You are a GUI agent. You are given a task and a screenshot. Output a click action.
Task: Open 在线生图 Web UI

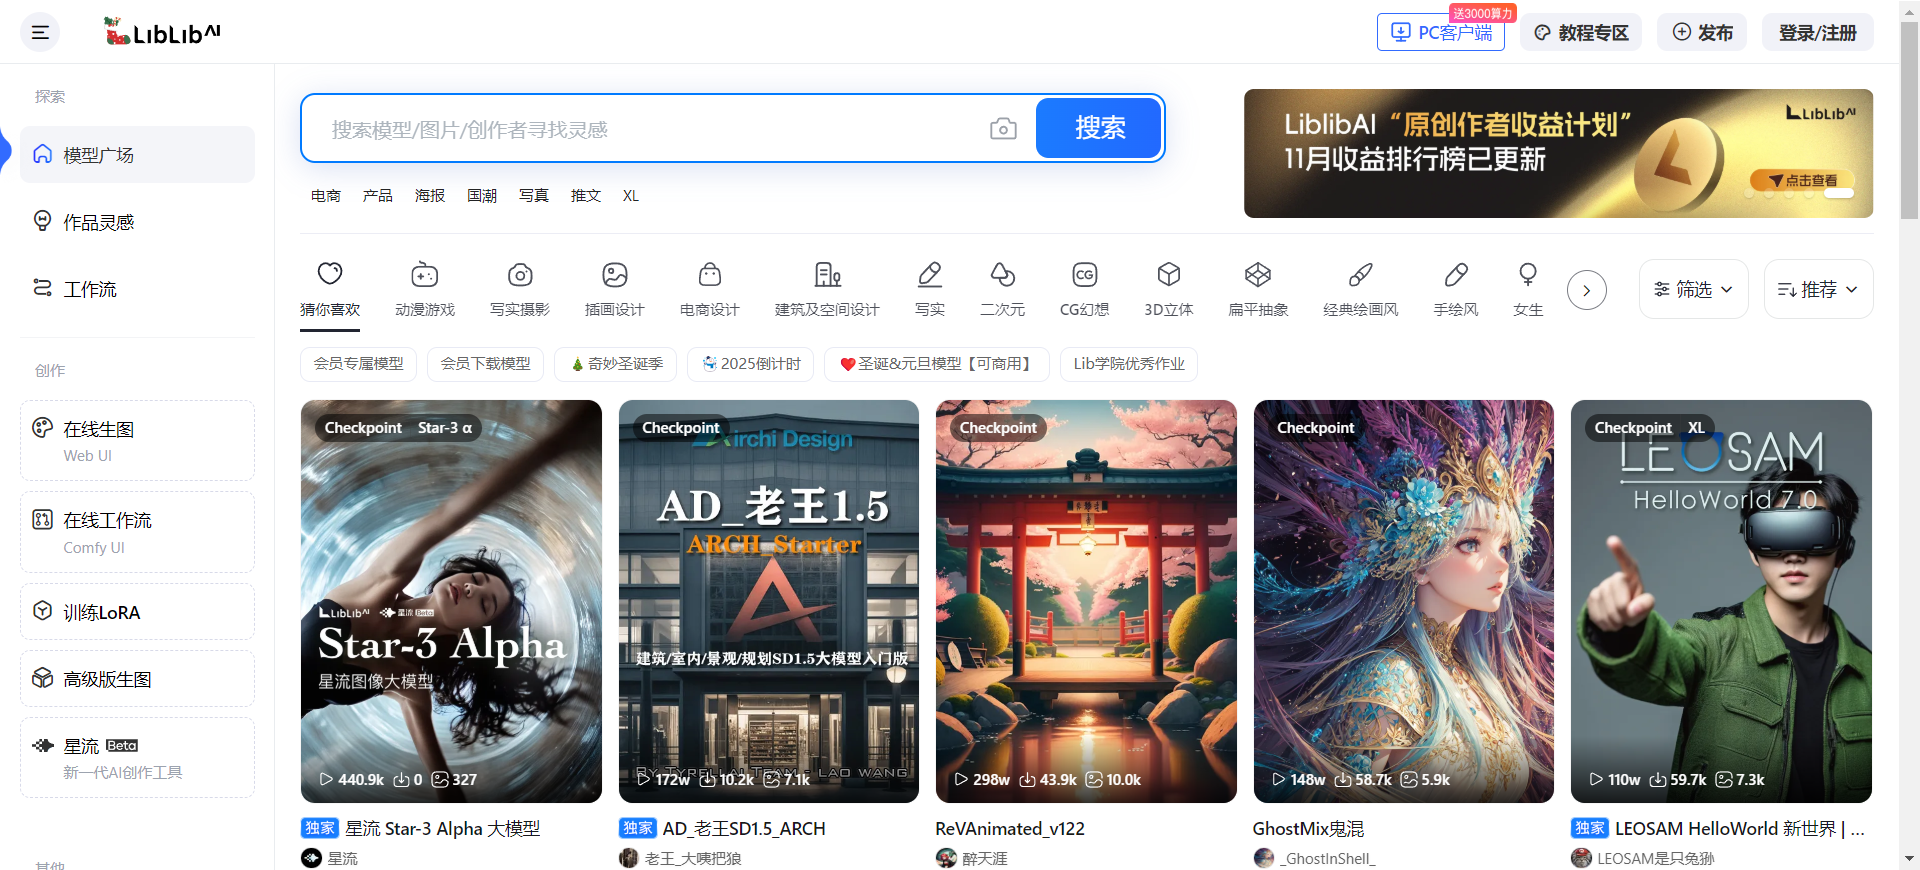point(137,441)
